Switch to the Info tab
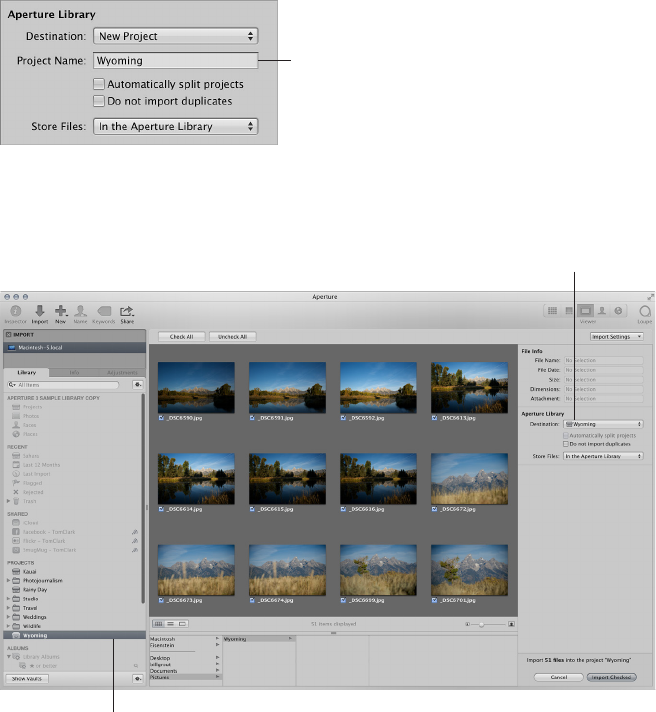The height and width of the screenshot is (712, 656). pyautogui.click(x=74, y=372)
